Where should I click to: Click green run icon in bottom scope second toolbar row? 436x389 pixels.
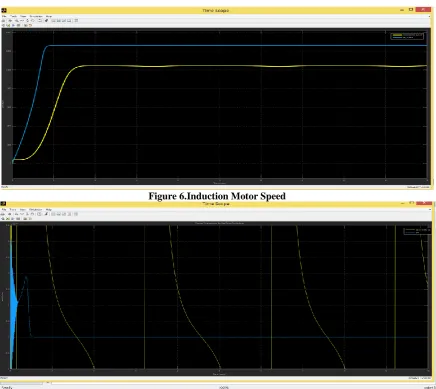(x=8, y=219)
